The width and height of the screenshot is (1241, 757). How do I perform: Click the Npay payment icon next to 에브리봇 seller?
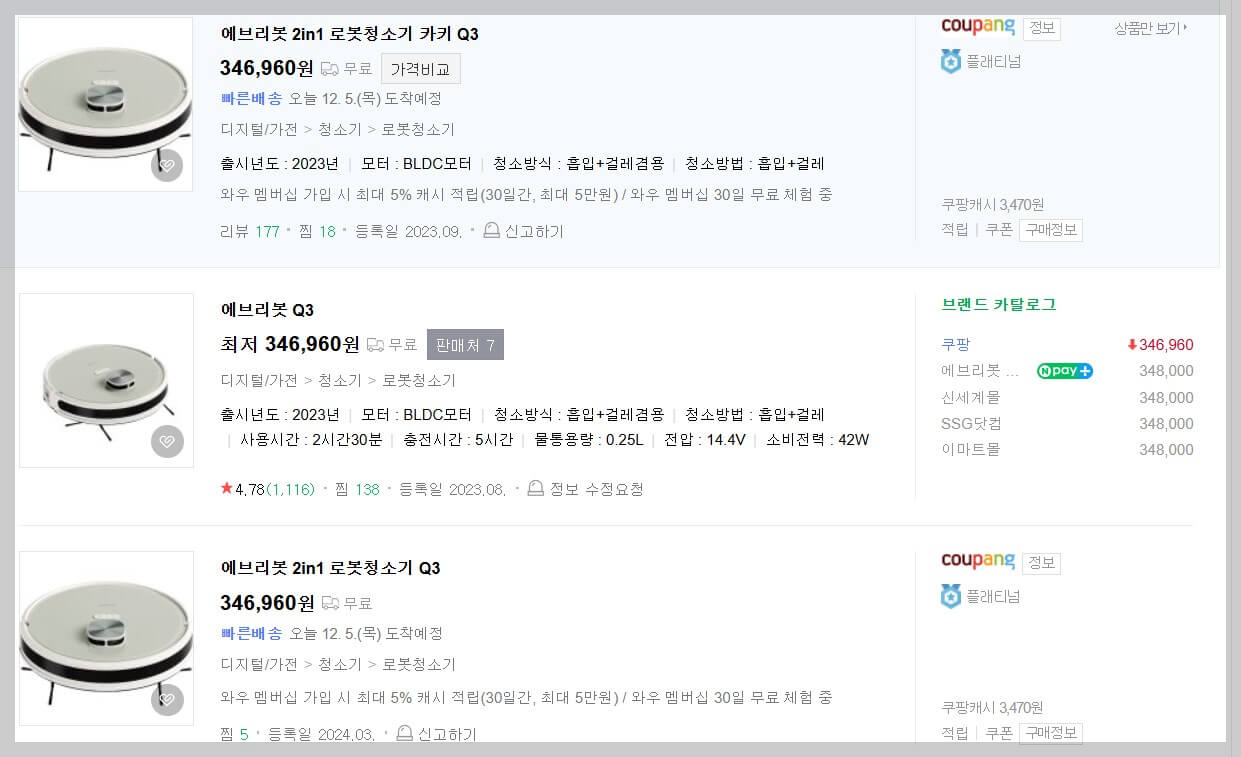coord(1064,371)
